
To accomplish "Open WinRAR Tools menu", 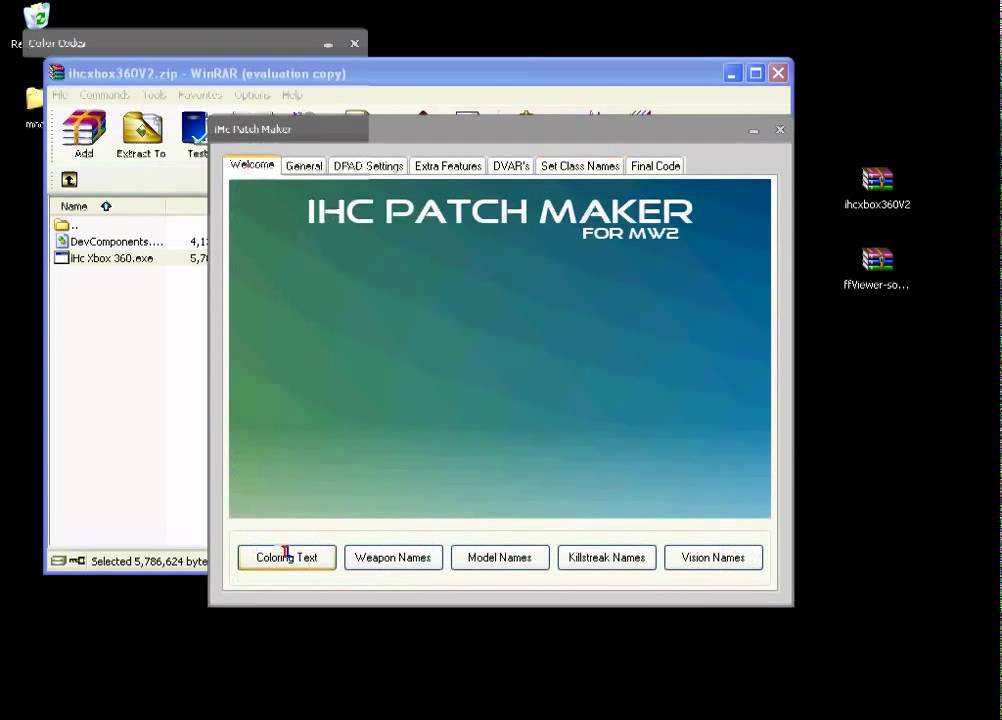I will pyautogui.click(x=154, y=95).
